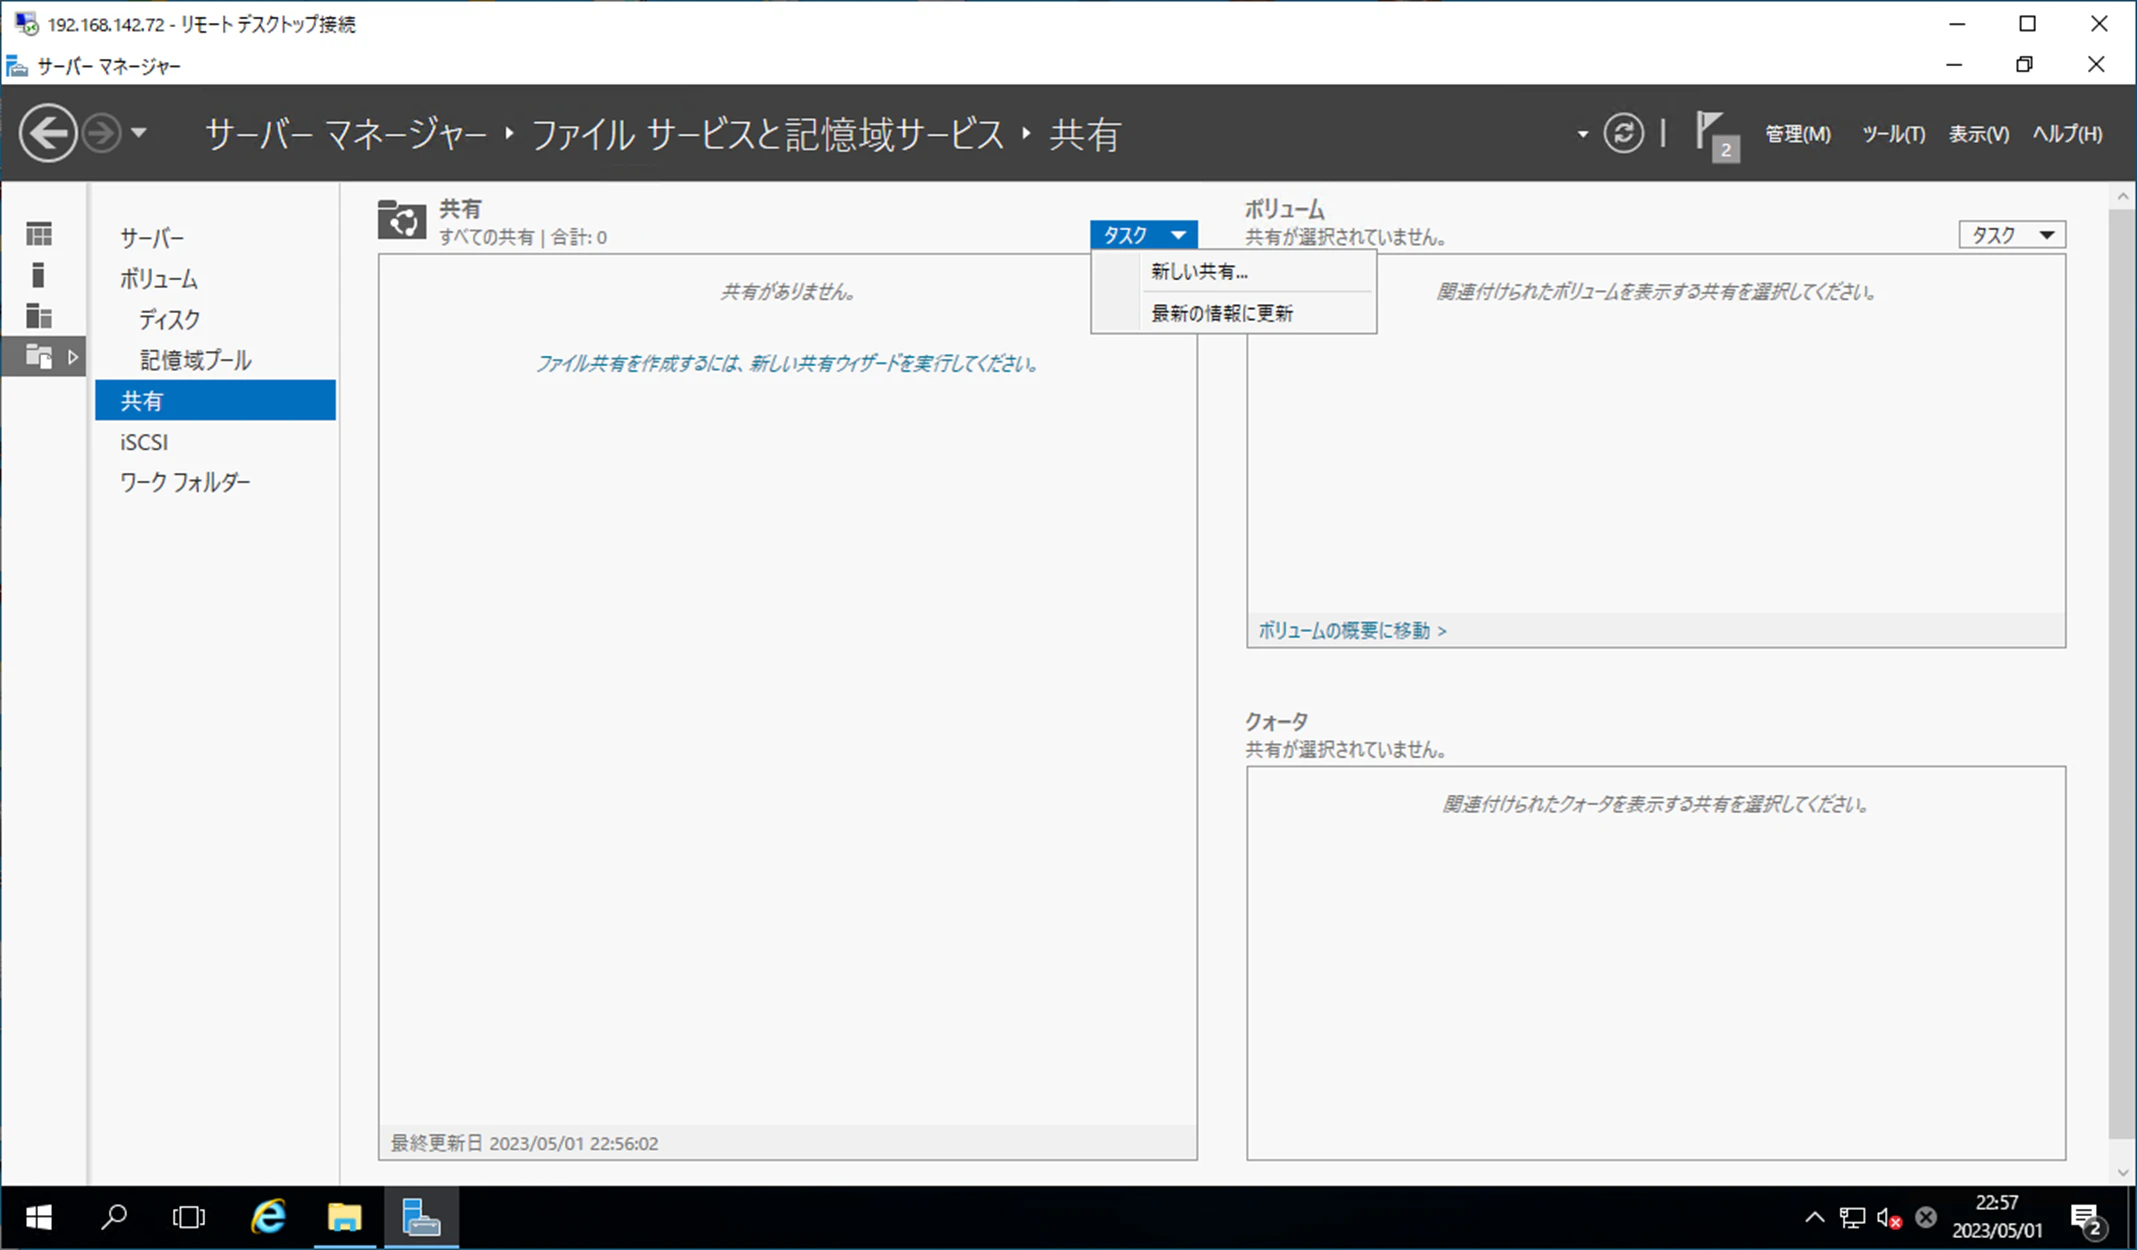
Task: Collapse the 共有 タスク dropdown
Action: pyautogui.click(x=1144, y=235)
